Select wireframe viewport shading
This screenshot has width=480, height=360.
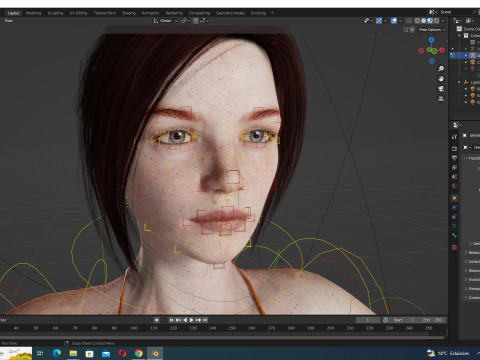417,21
